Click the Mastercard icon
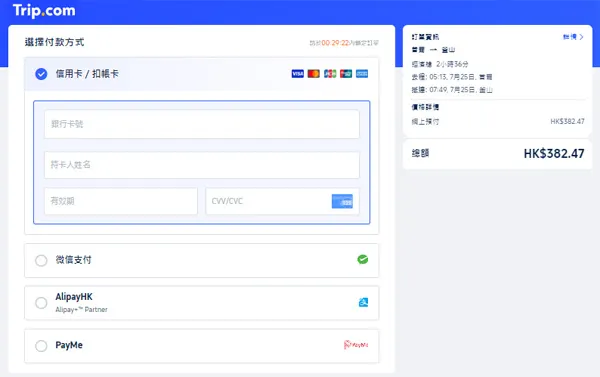600x377 pixels. point(313,73)
